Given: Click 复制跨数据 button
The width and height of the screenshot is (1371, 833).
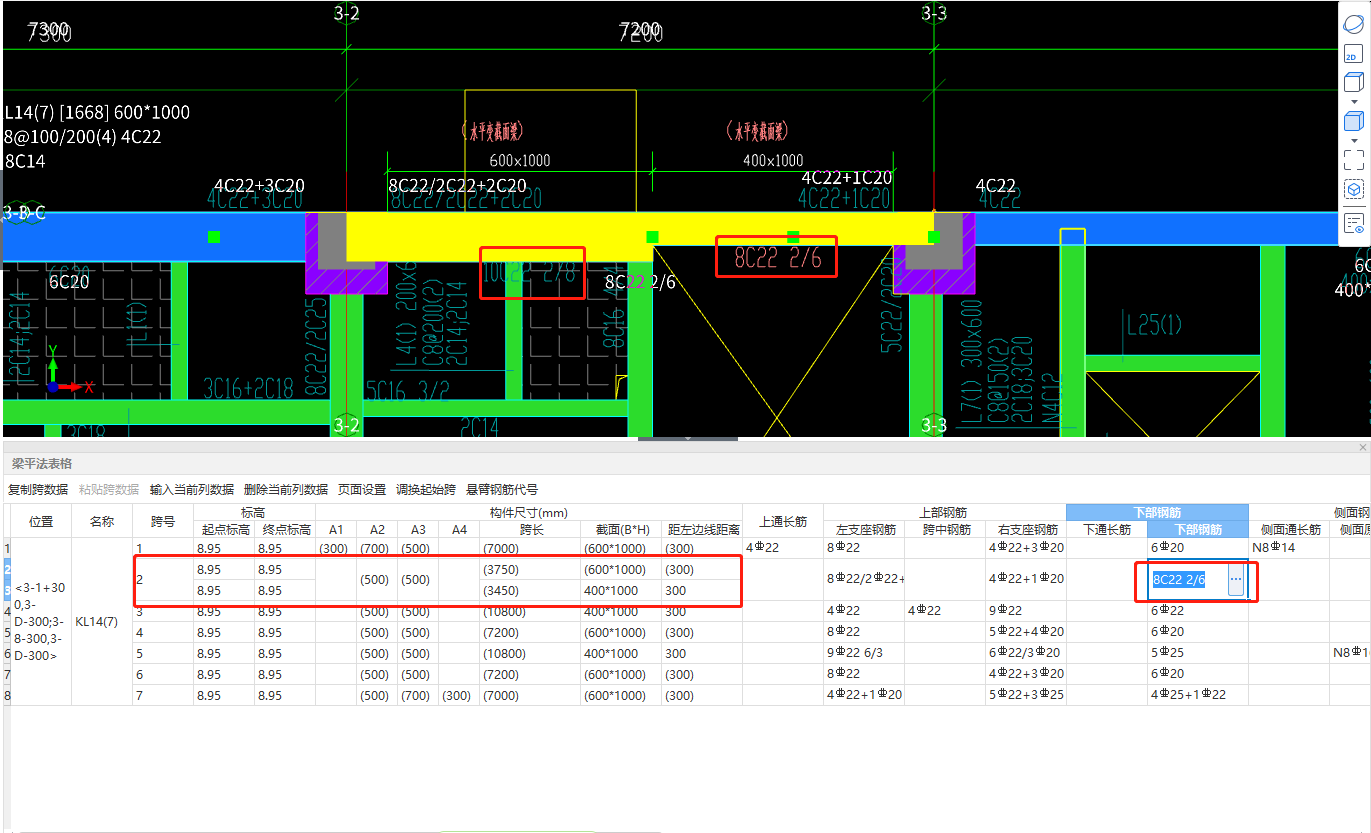Looking at the screenshot, I should click(38, 490).
